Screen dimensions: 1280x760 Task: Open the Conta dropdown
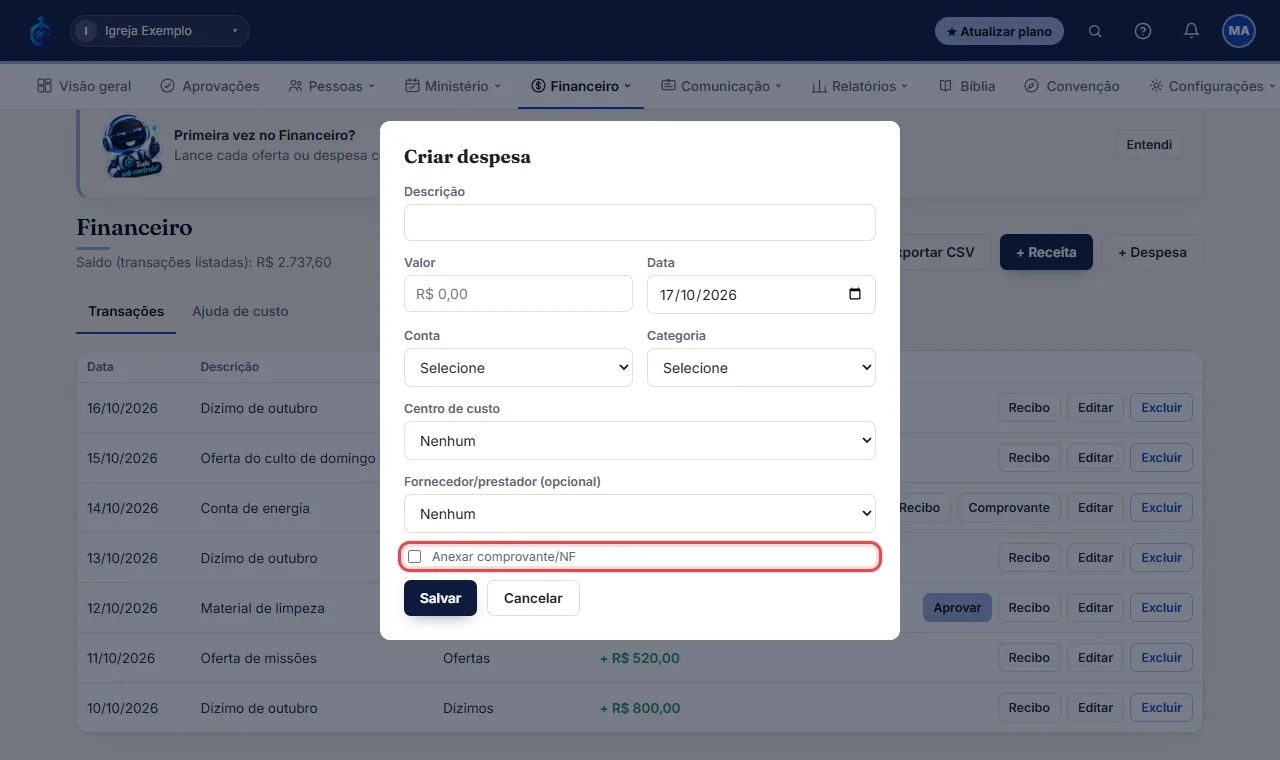518,368
